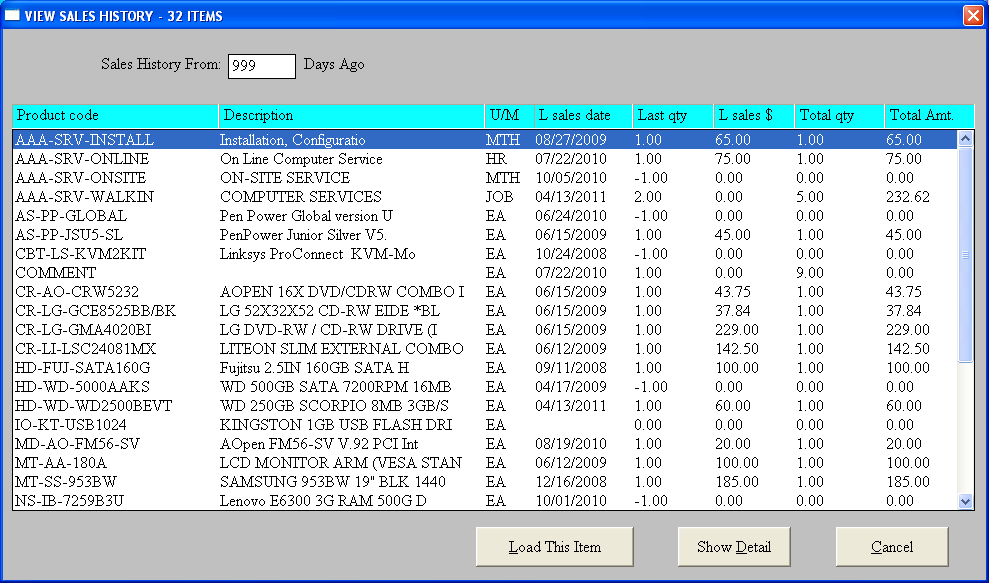Click the Total Amt. column header
The width and height of the screenshot is (989, 583).
click(927, 116)
